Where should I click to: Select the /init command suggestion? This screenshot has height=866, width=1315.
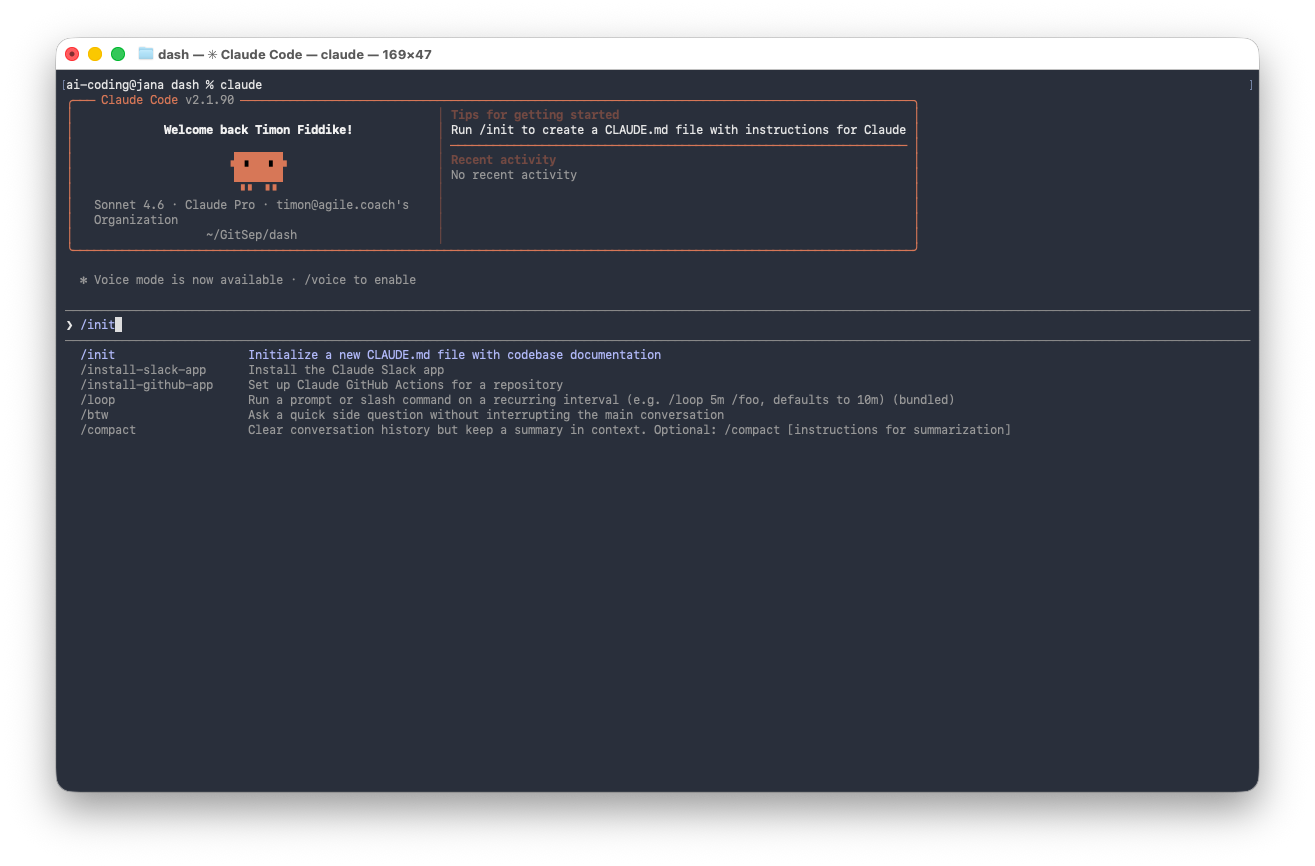tap(98, 355)
